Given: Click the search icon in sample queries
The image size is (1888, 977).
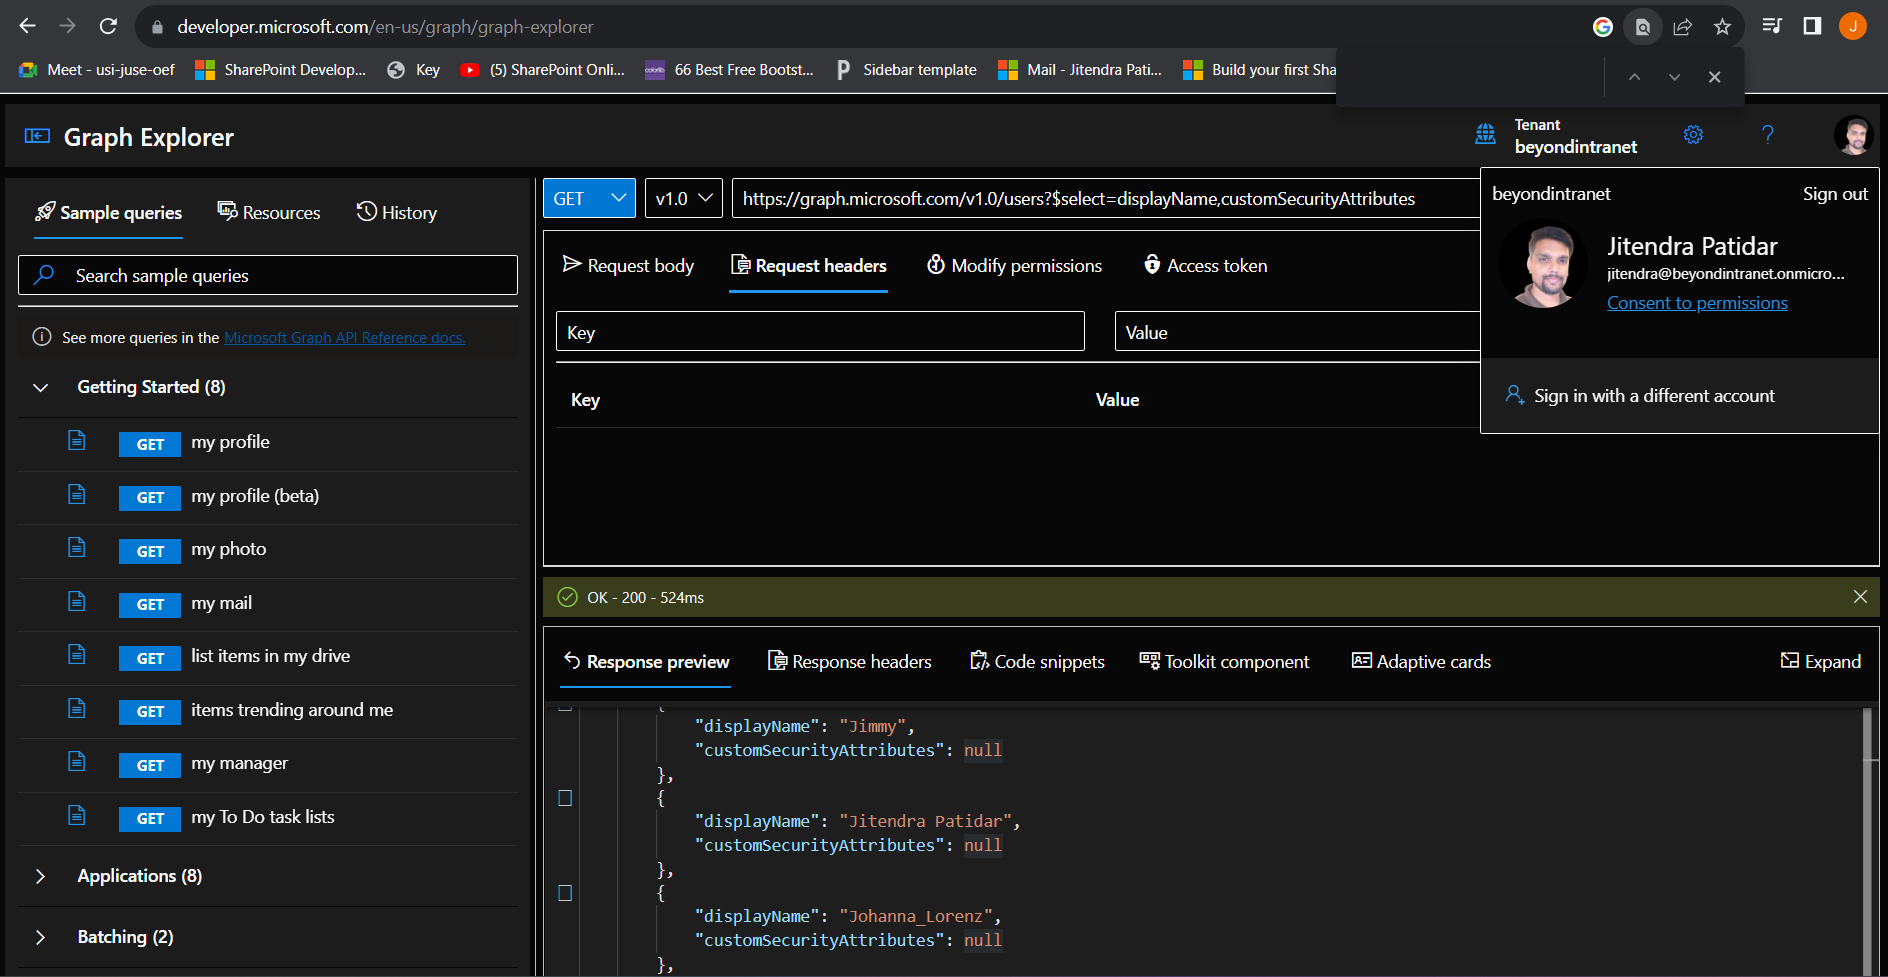Looking at the screenshot, I should 45,274.
